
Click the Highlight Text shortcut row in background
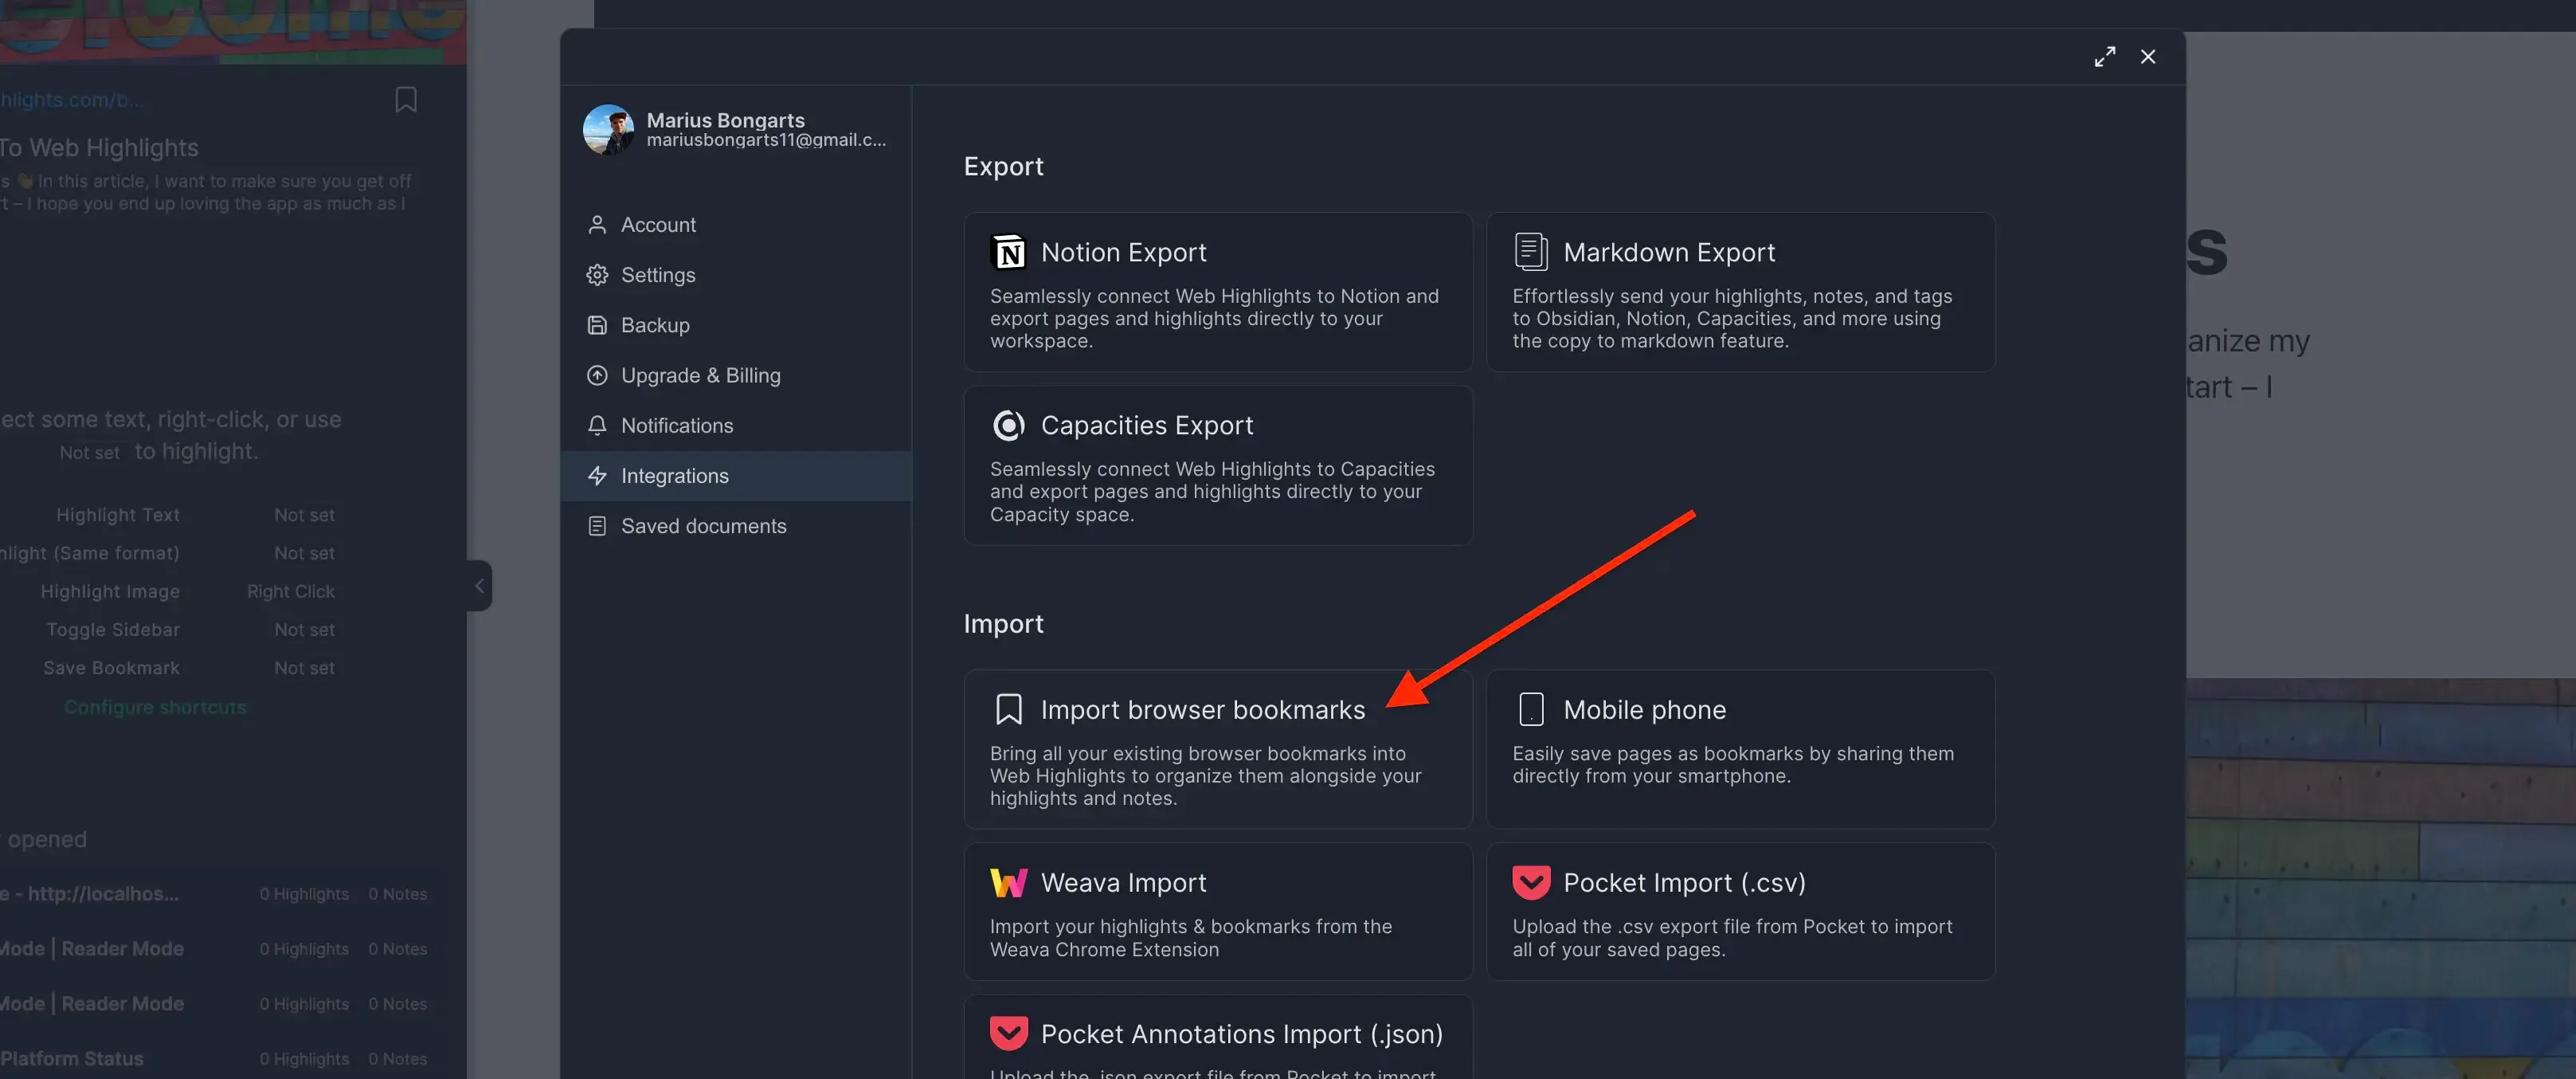[x=195, y=515]
